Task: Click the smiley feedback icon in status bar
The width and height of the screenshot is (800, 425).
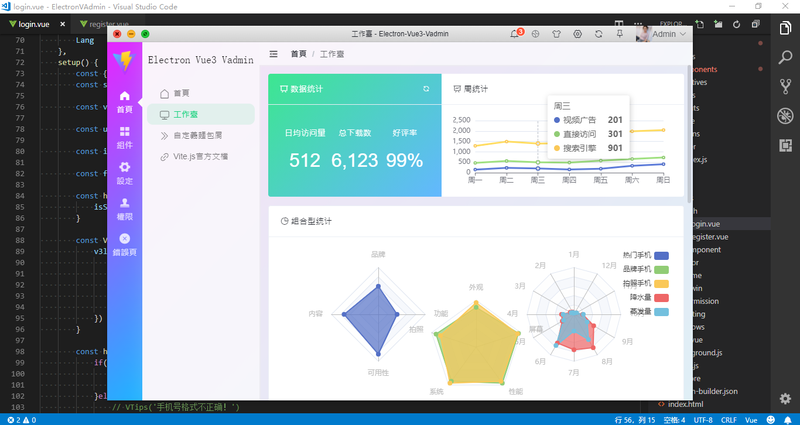Action: 770,420
